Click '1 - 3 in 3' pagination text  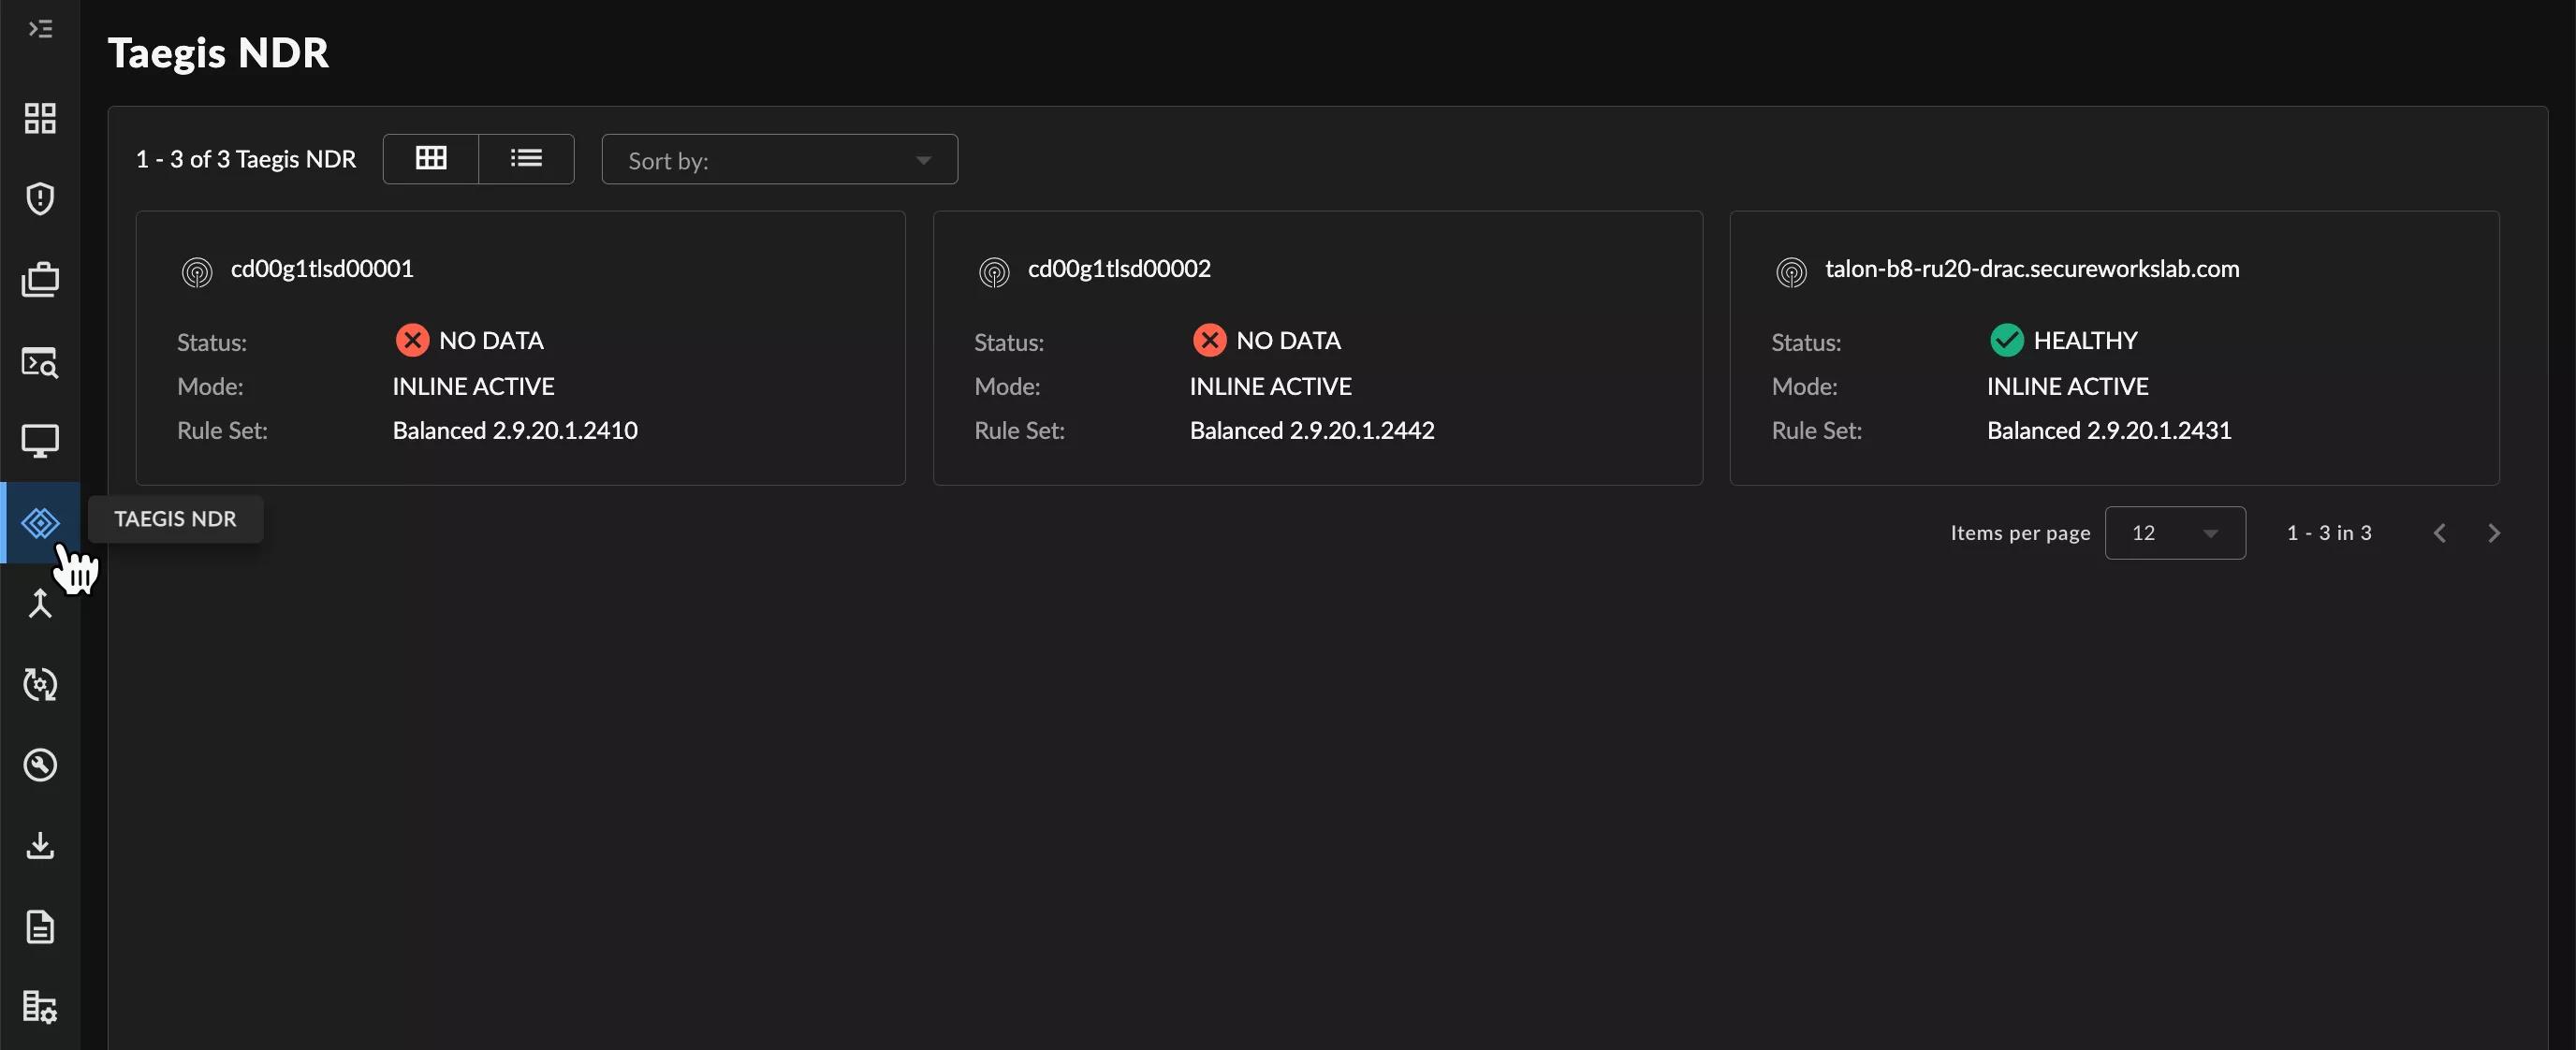tap(2329, 533)
